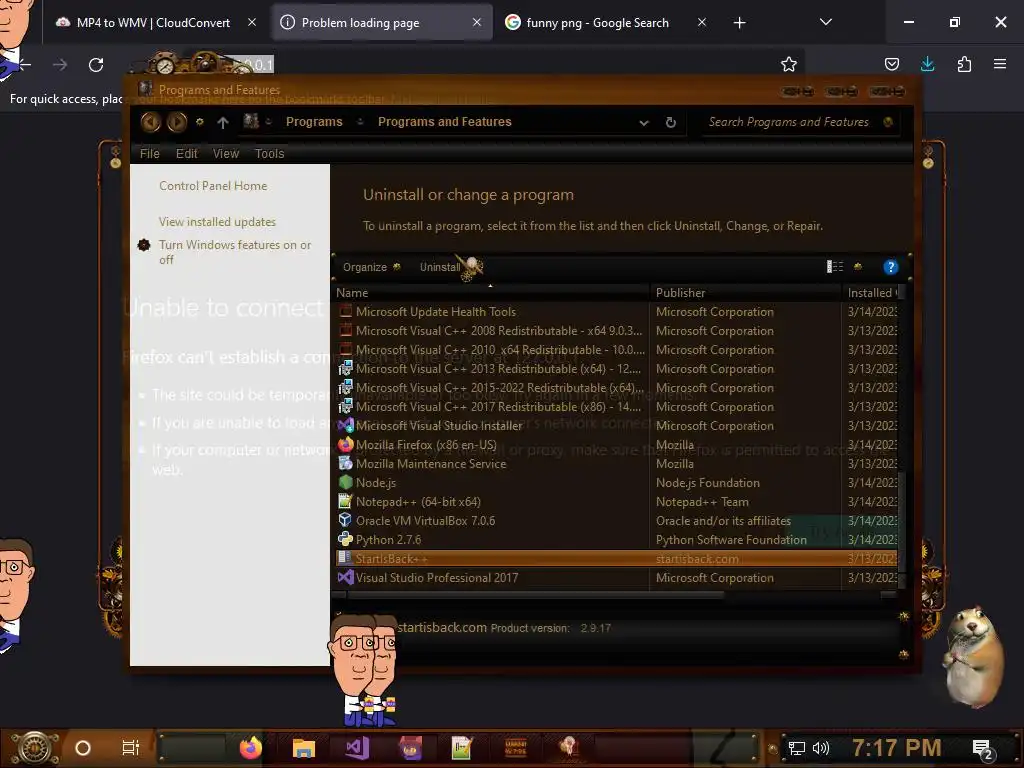Select Visual C++ 2010 x64 Redistributable row
This screenshot has height=768, width=1024.
click(616, 350)
